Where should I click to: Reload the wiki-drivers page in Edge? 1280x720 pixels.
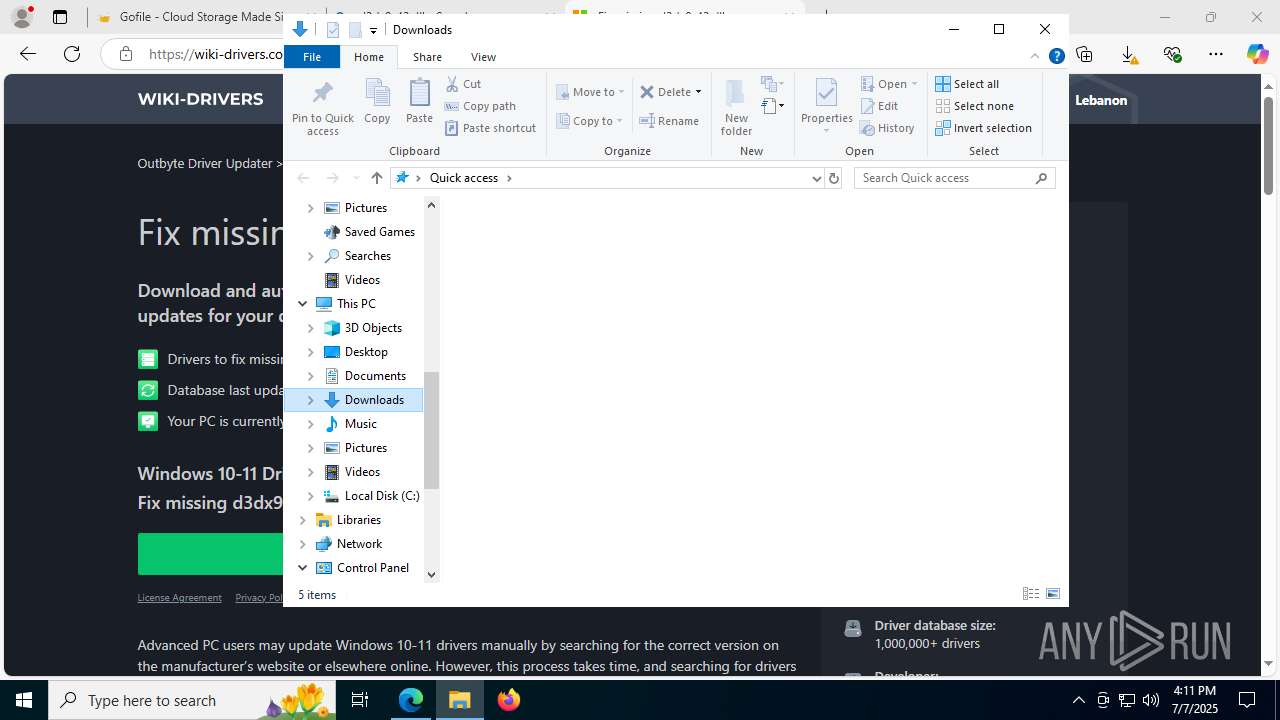click(72, 54)
